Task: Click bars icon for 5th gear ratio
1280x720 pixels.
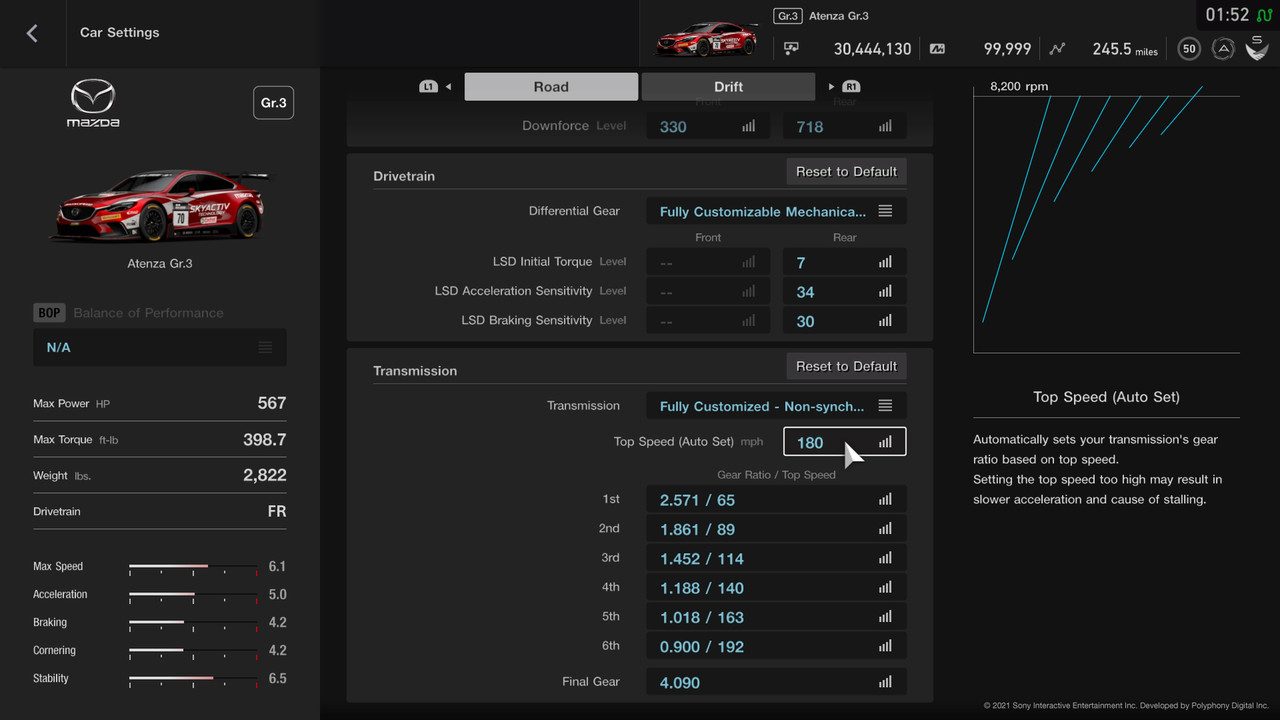Action: pyautogui.click(x=885, y=617)
